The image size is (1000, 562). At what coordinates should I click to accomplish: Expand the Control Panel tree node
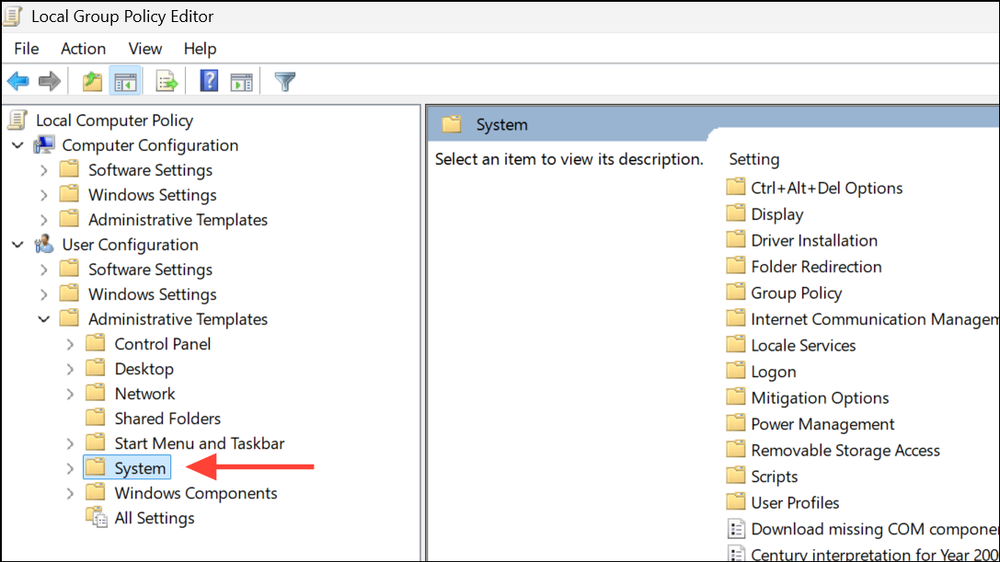coord(70,344)
